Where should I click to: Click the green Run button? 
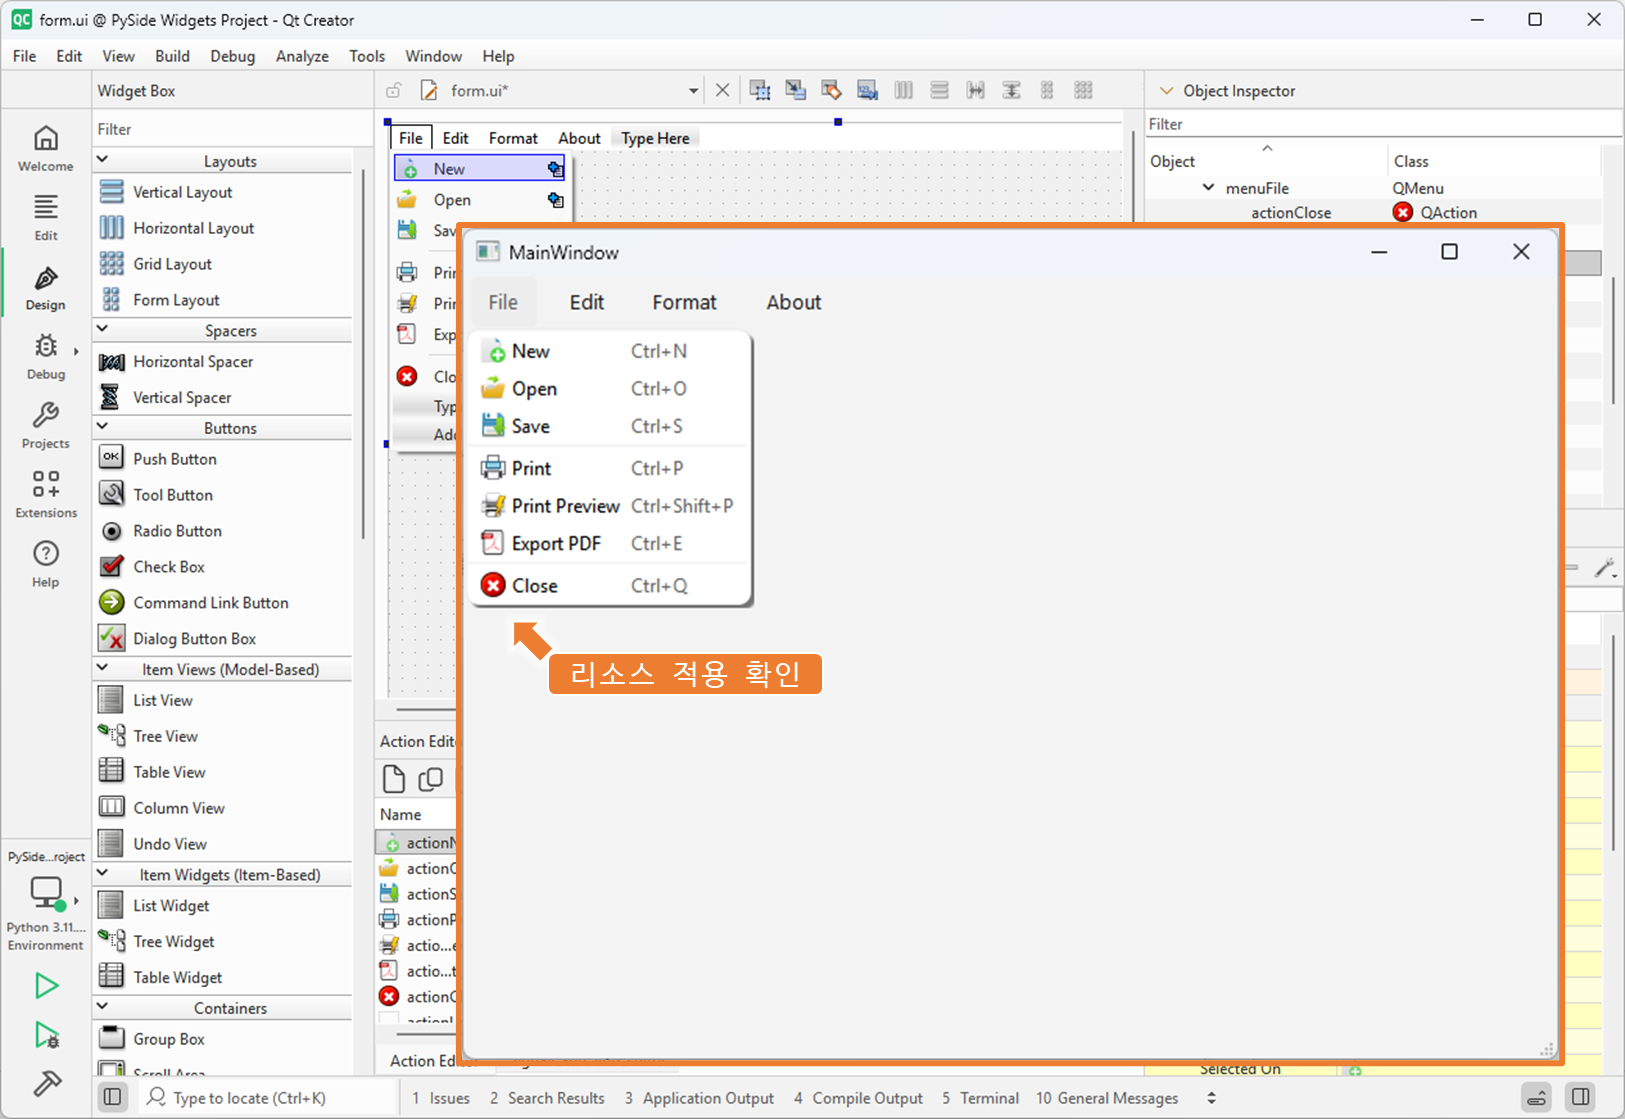coord(46,986)
